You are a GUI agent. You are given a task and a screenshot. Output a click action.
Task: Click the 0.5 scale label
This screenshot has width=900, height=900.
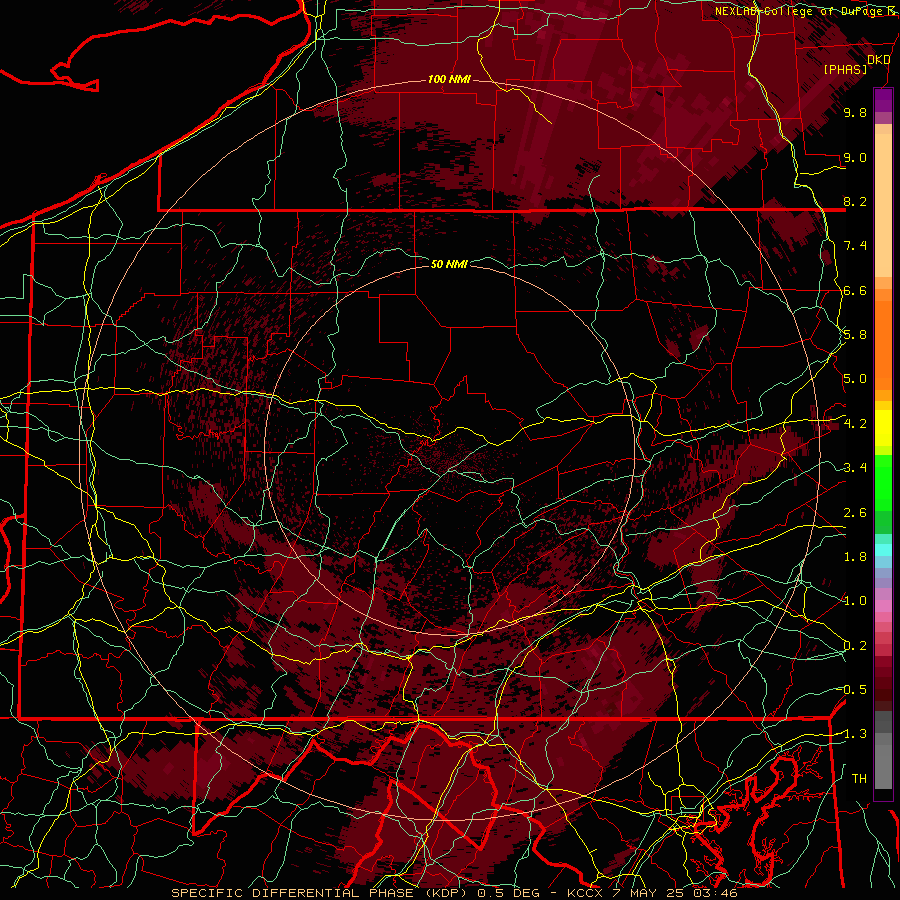coord(855,690)
